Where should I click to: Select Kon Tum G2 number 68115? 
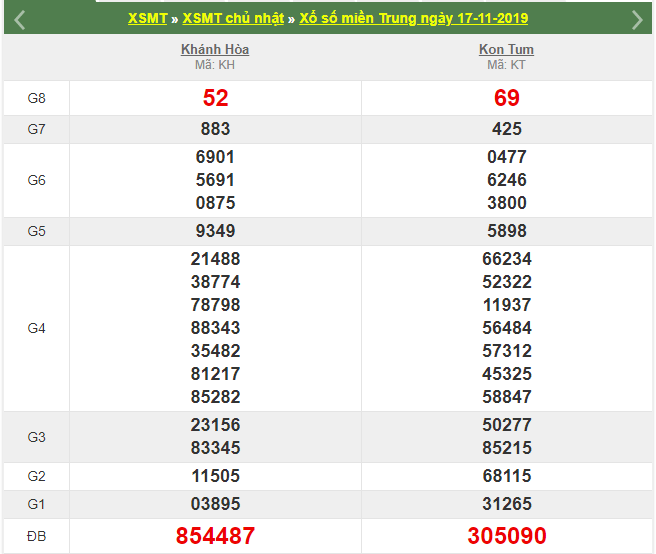coord(507,476)
